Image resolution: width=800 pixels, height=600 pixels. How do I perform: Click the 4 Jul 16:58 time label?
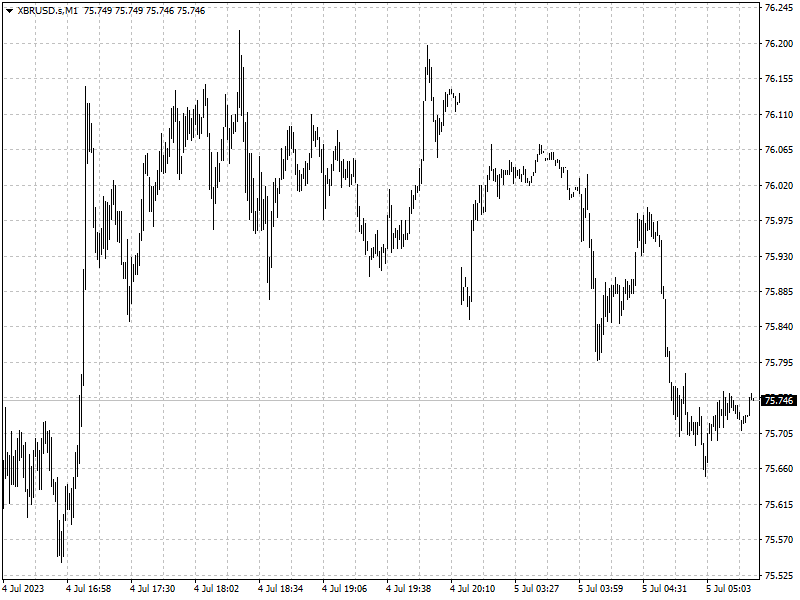coord(89,589)
